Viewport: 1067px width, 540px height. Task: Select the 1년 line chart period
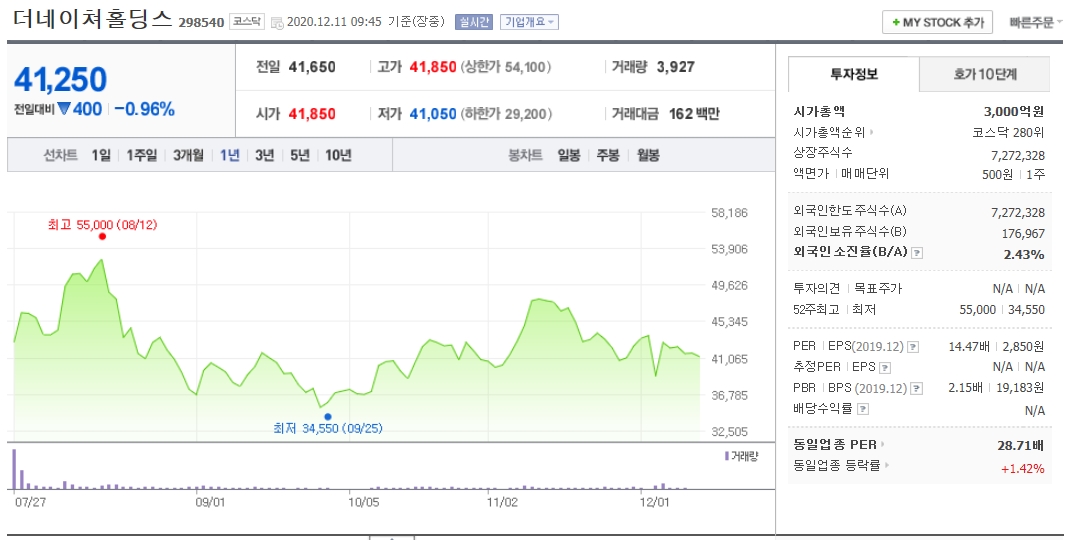229,155
